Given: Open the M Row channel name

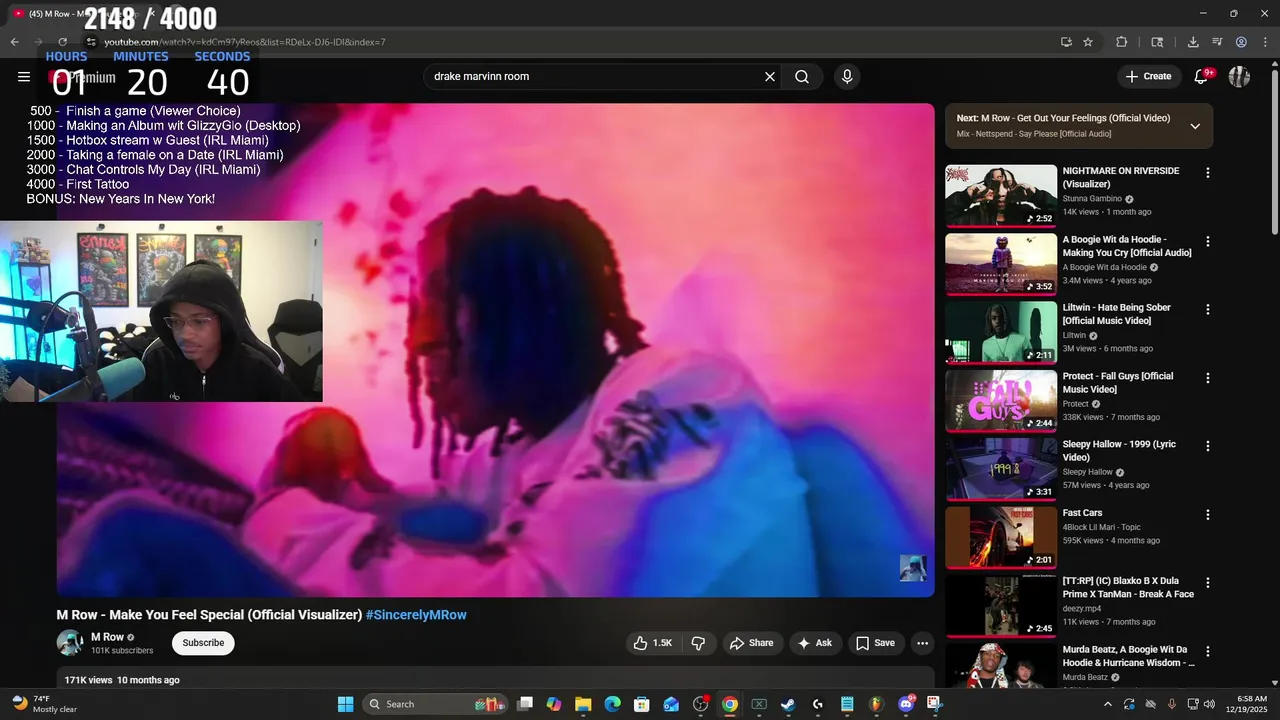Looking at the screenshot, I should point(107,637).
